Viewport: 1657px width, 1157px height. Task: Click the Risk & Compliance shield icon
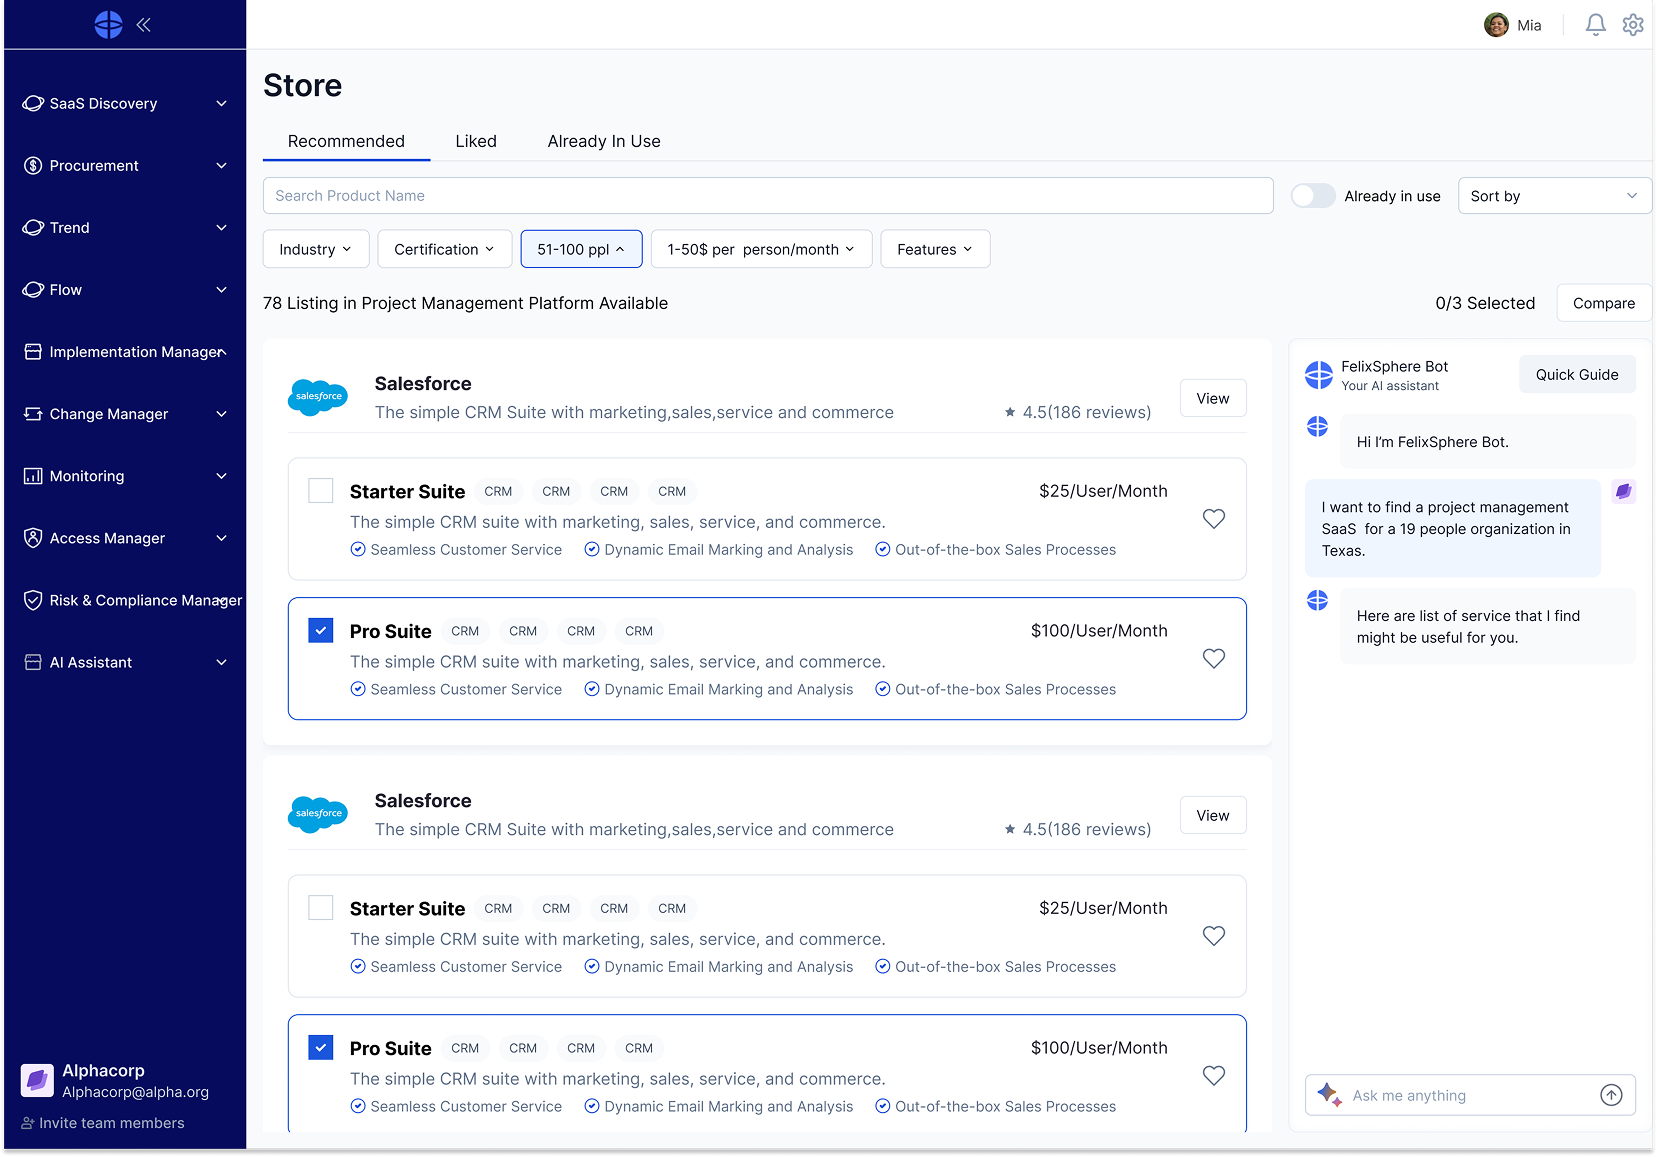tap(33, 600)
